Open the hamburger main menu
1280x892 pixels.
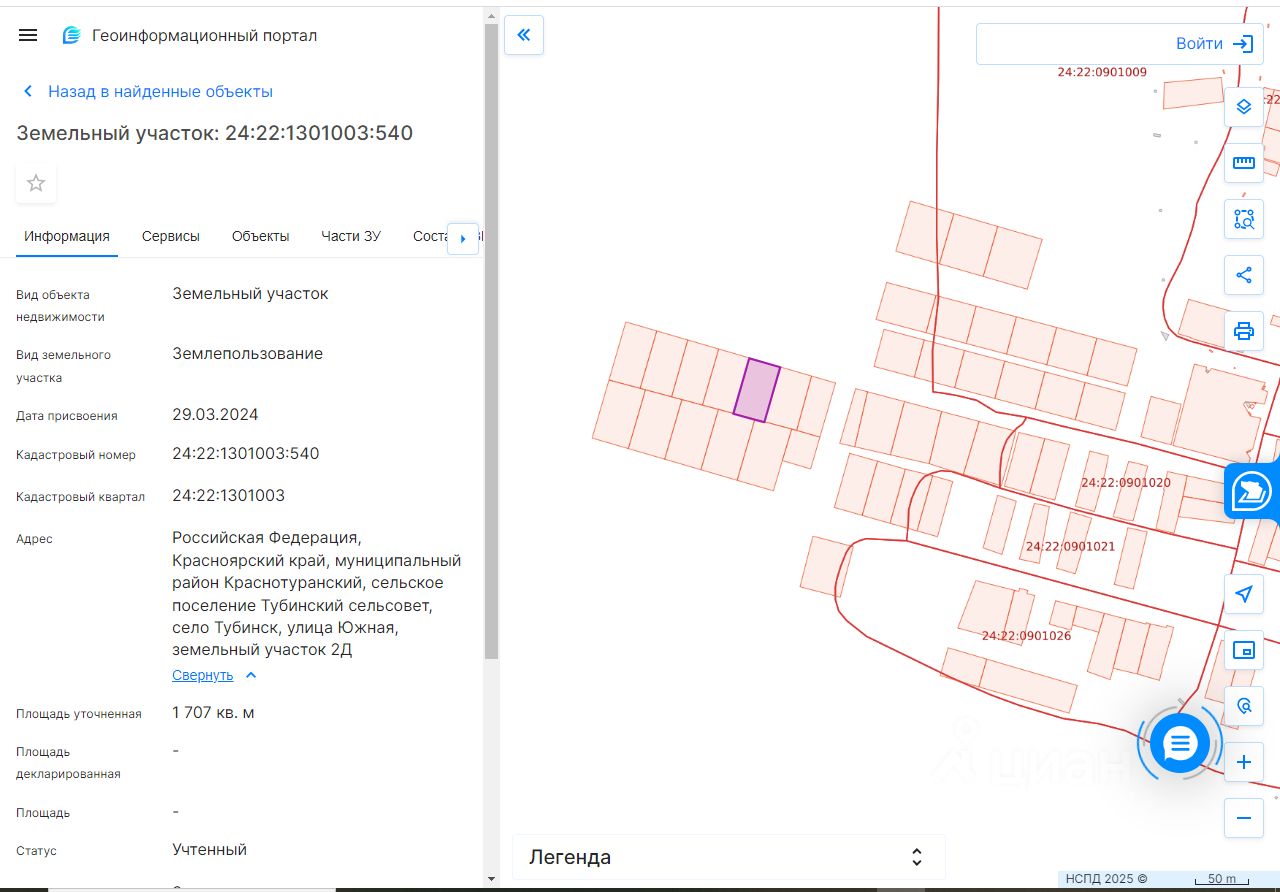[x=28, y=35]
